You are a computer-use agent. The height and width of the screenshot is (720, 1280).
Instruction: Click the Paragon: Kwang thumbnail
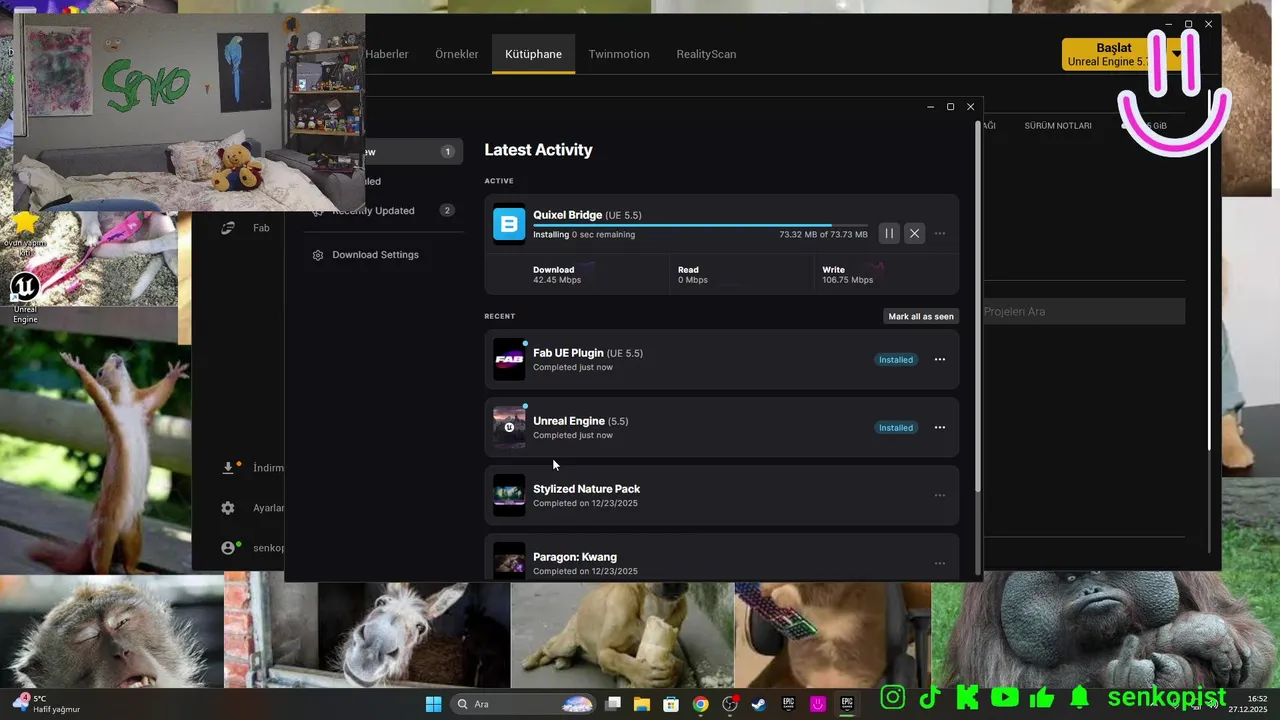509,561
